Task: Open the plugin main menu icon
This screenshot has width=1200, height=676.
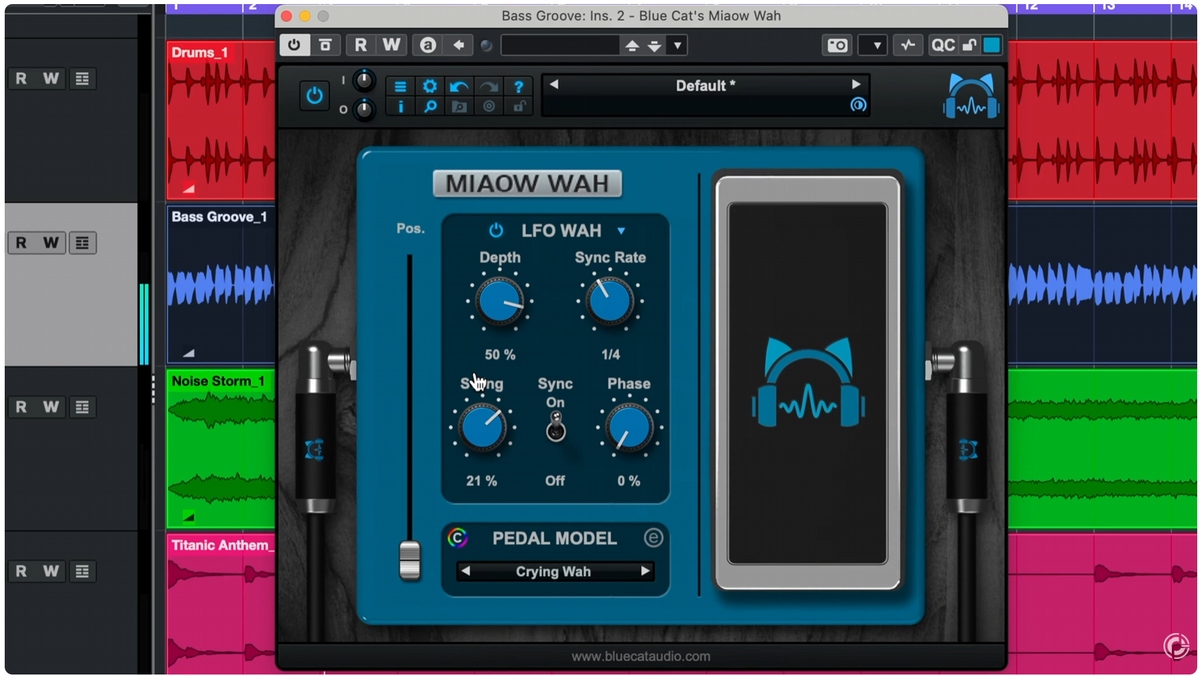Action: pyautogui.click(x=400, y=87)
